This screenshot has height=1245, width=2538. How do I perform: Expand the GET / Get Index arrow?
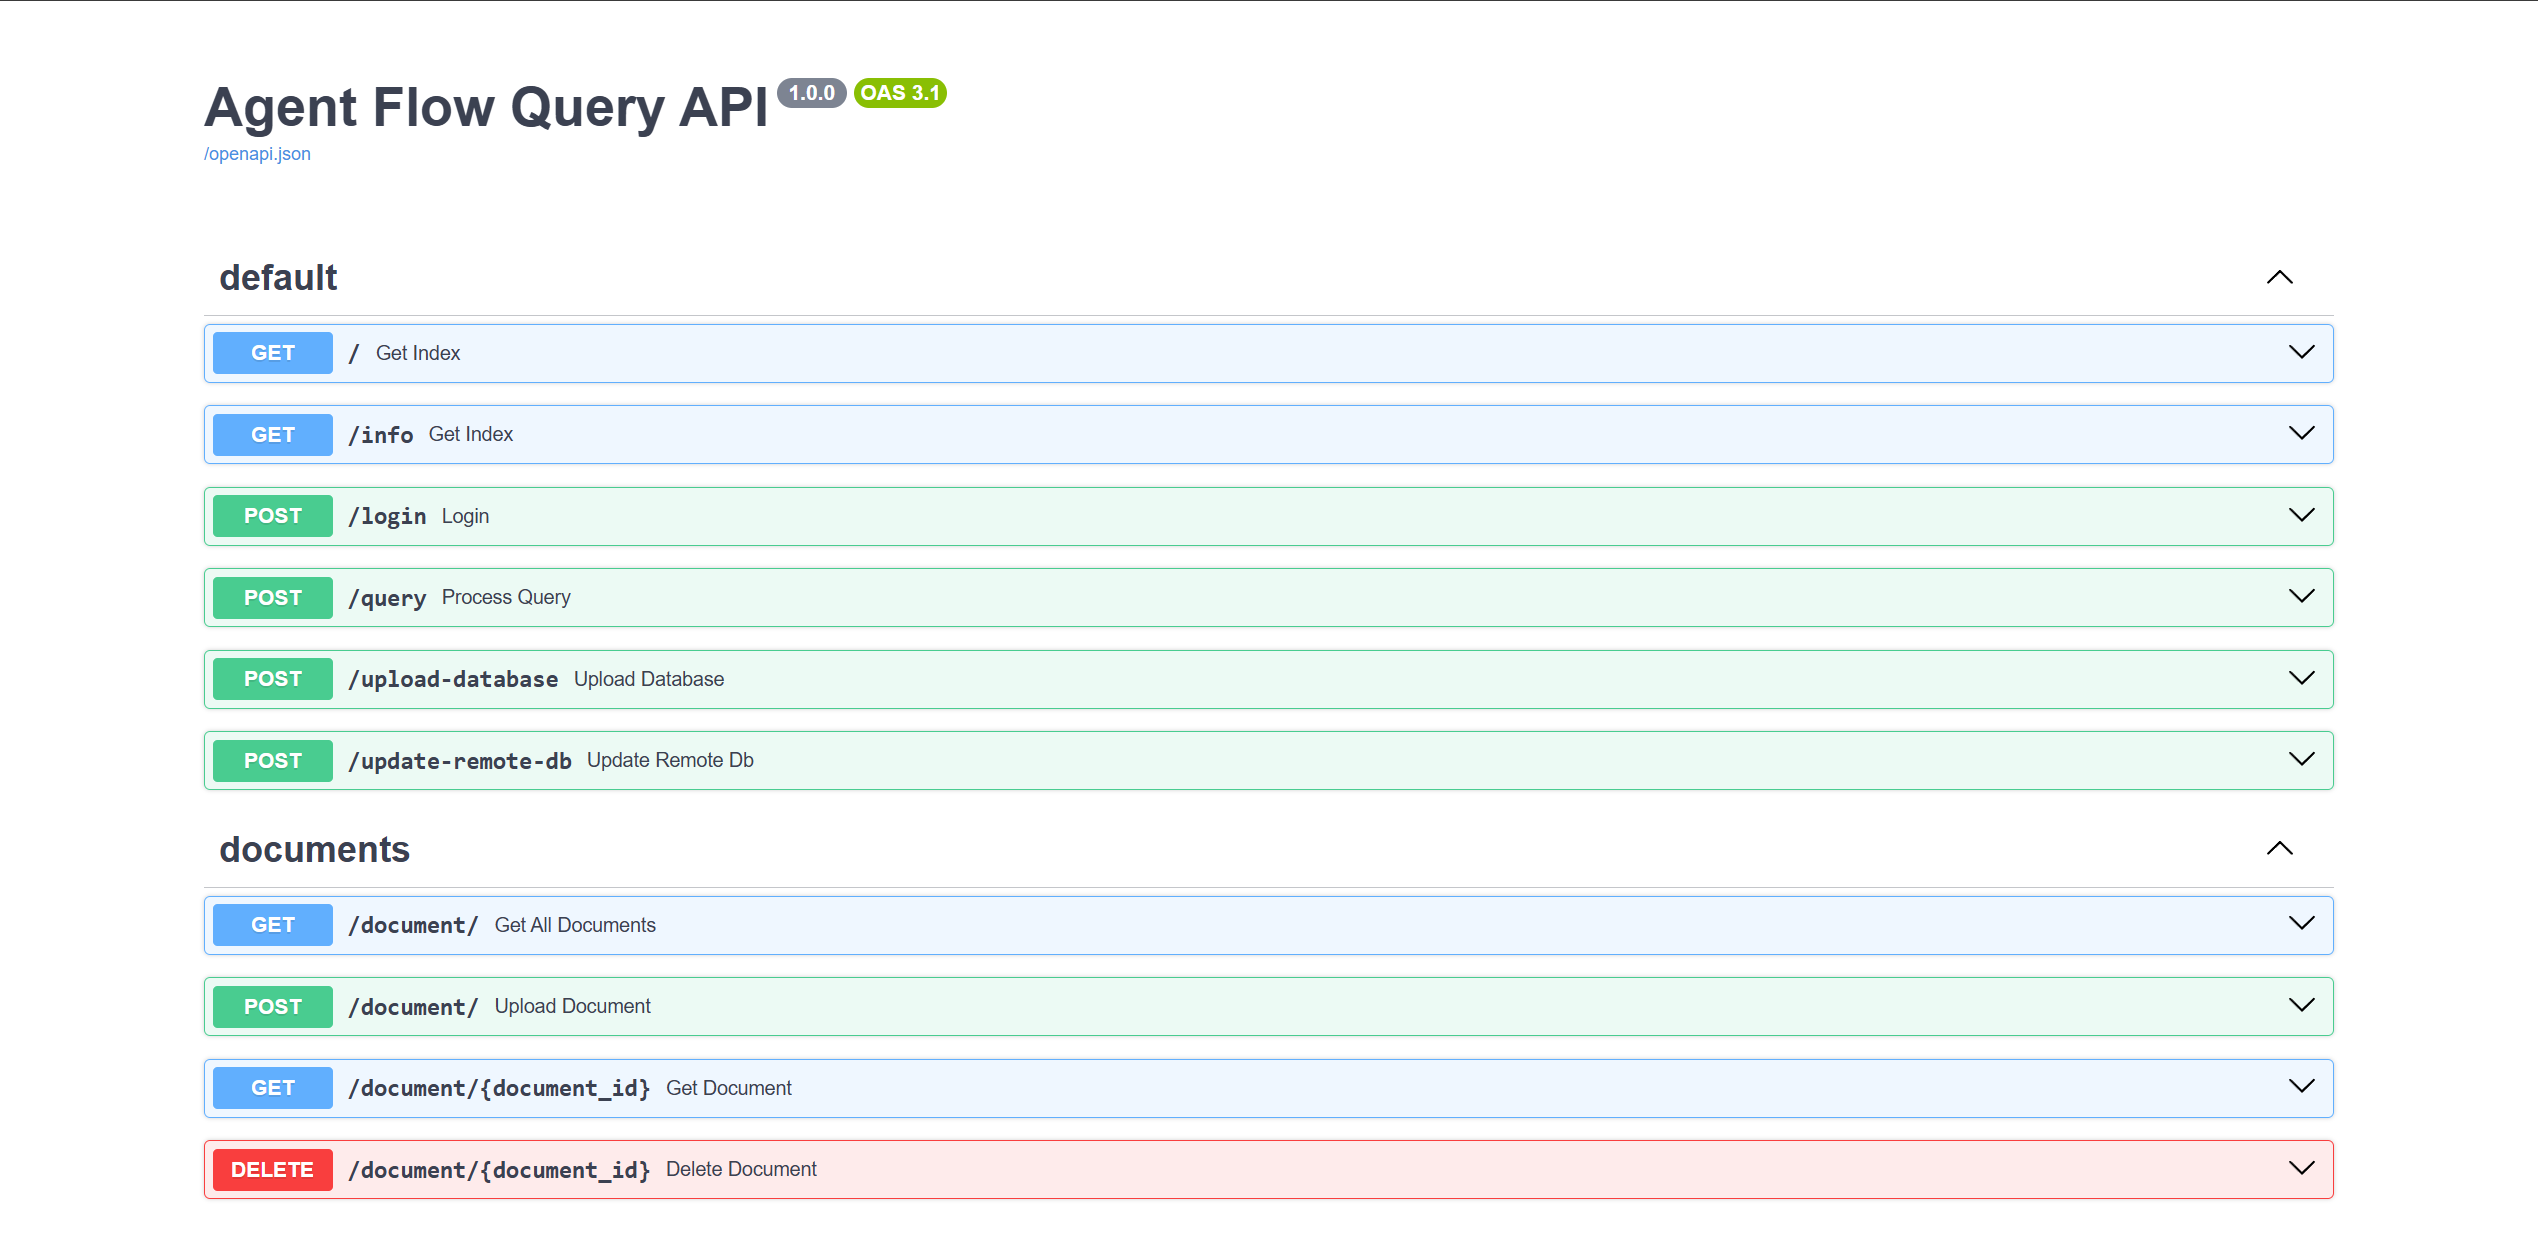pyautogui.click(x=2301, y=352)
